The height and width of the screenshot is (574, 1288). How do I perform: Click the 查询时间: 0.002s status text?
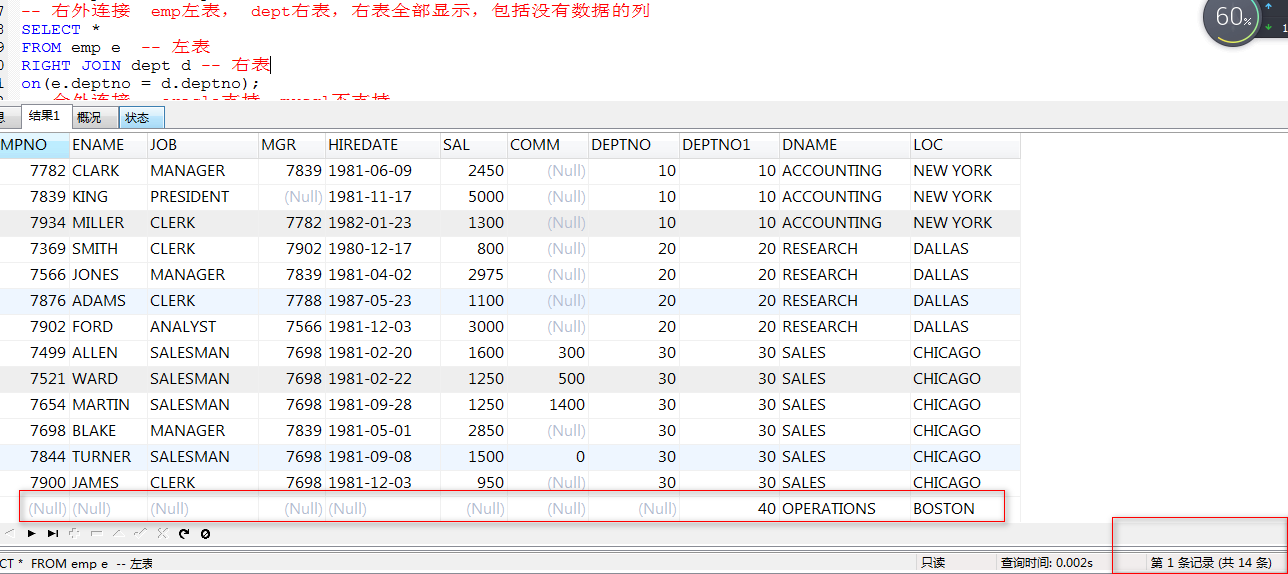point(1046,563)
